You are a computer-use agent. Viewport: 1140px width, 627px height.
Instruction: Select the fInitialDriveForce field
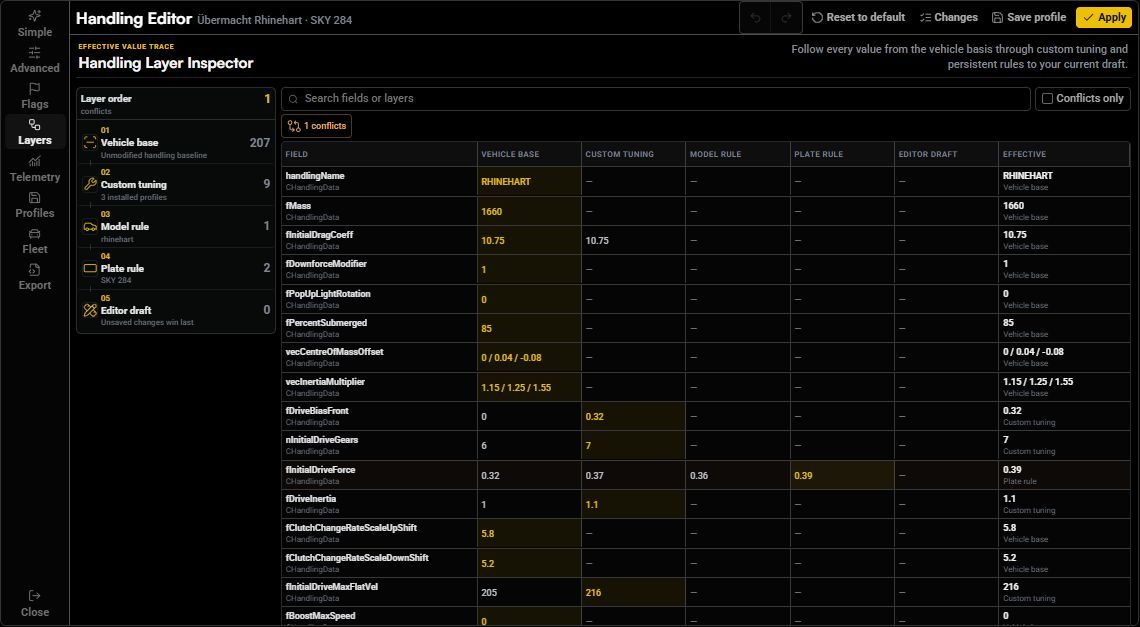pyautogui.click(x=320, y=470)
